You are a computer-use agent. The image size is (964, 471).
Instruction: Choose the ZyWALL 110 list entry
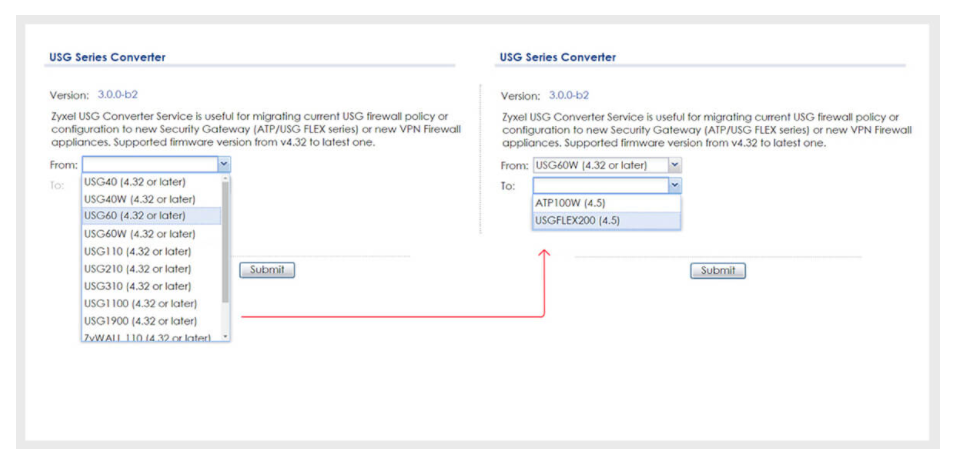pyautogui.click(x=147, y=338)
